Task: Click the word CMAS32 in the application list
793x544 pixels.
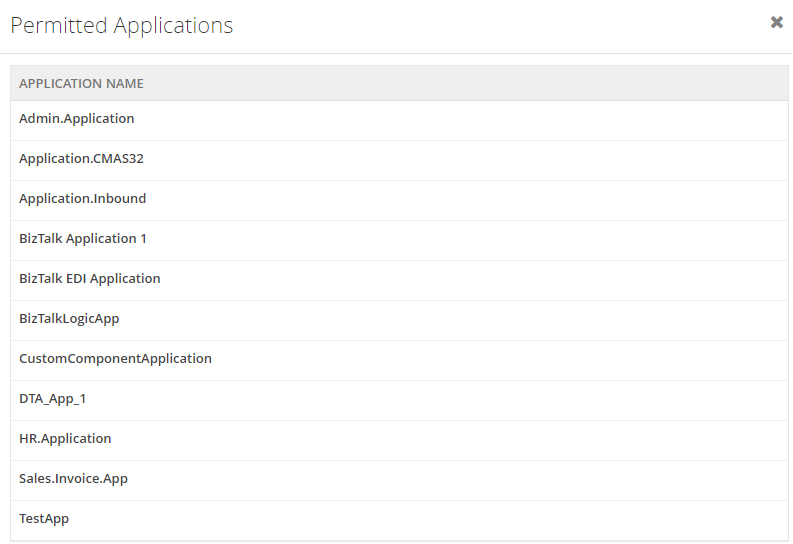Action: click(x=118, y=158)
